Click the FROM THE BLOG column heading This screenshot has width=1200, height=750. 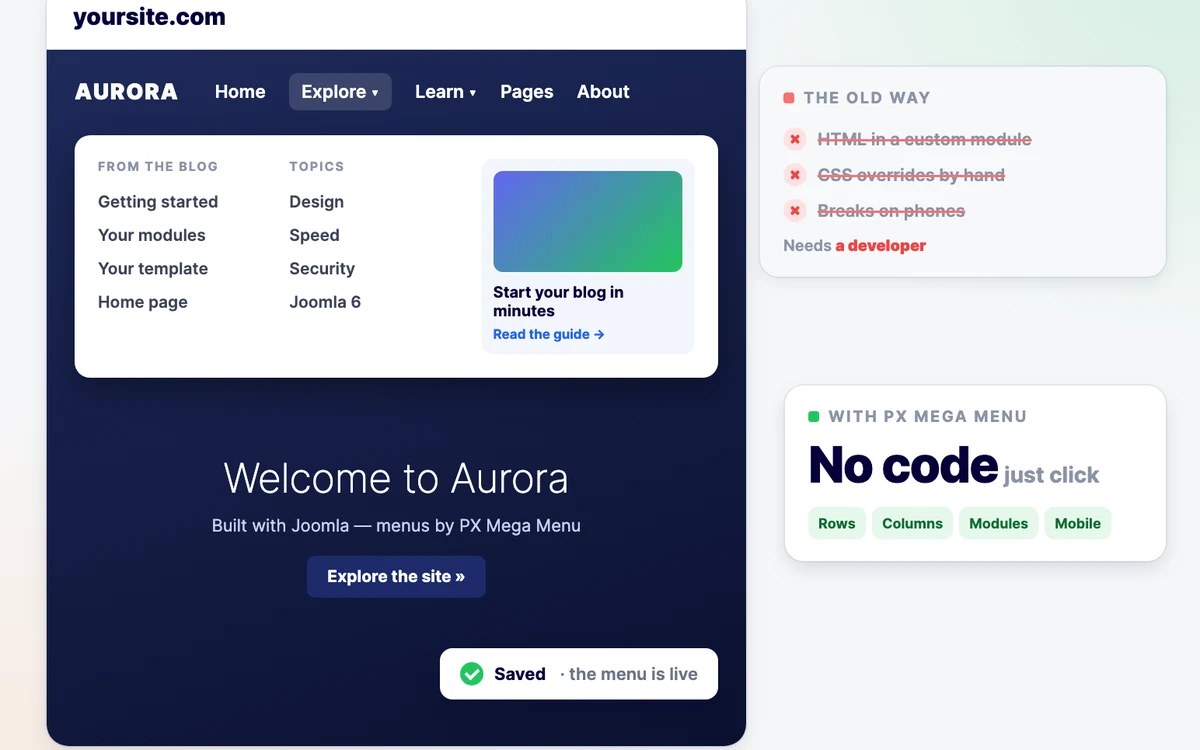tap(158, 167)
